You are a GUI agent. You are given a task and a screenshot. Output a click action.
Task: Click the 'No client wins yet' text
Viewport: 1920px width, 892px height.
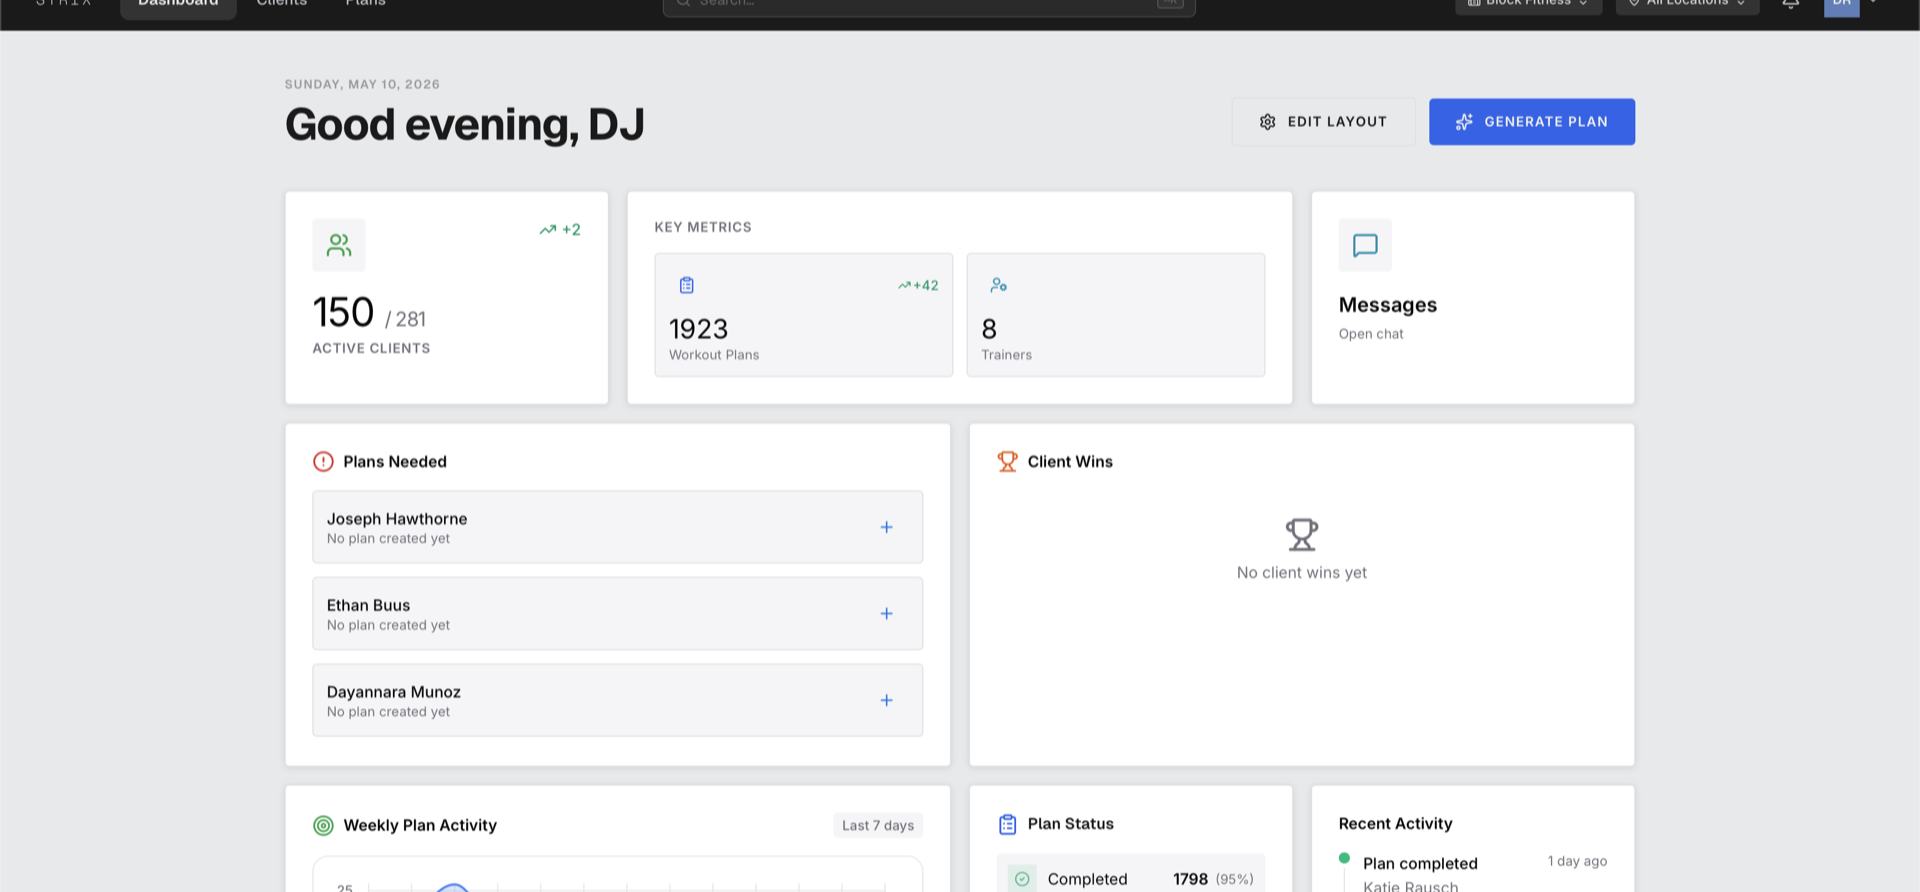1301,573
